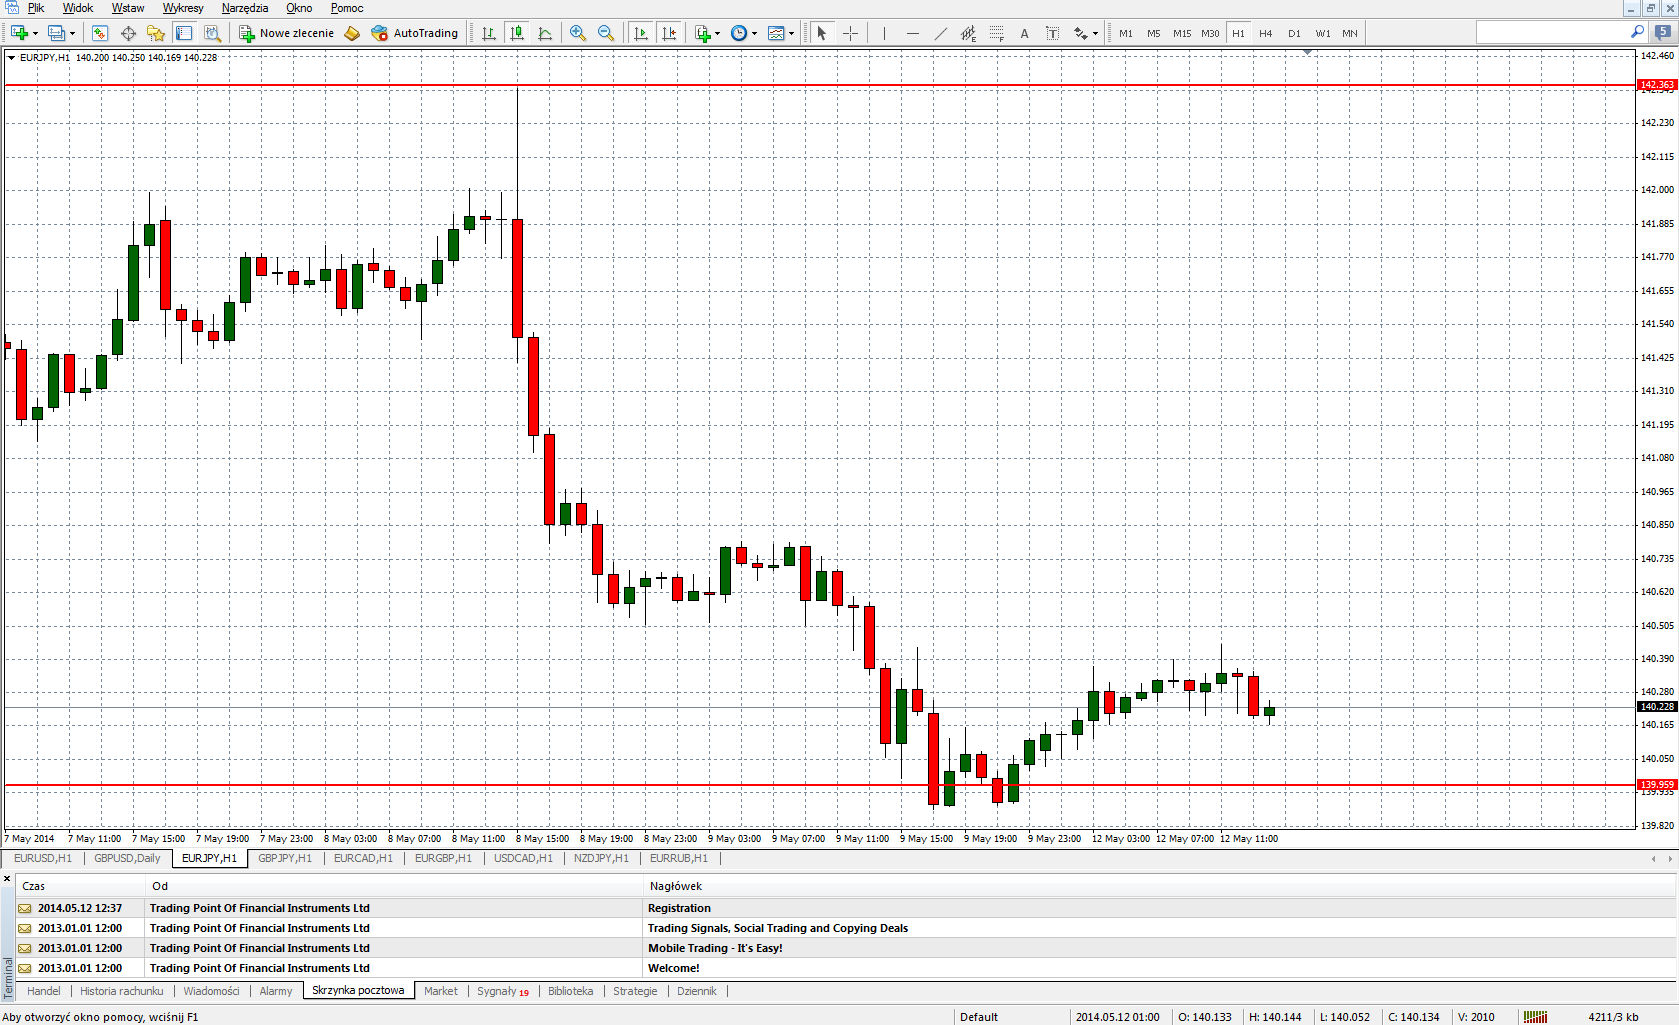Select the vertical line drawing tool
Viewport: 1679px width, 1025px height.
tap(885, 33)
